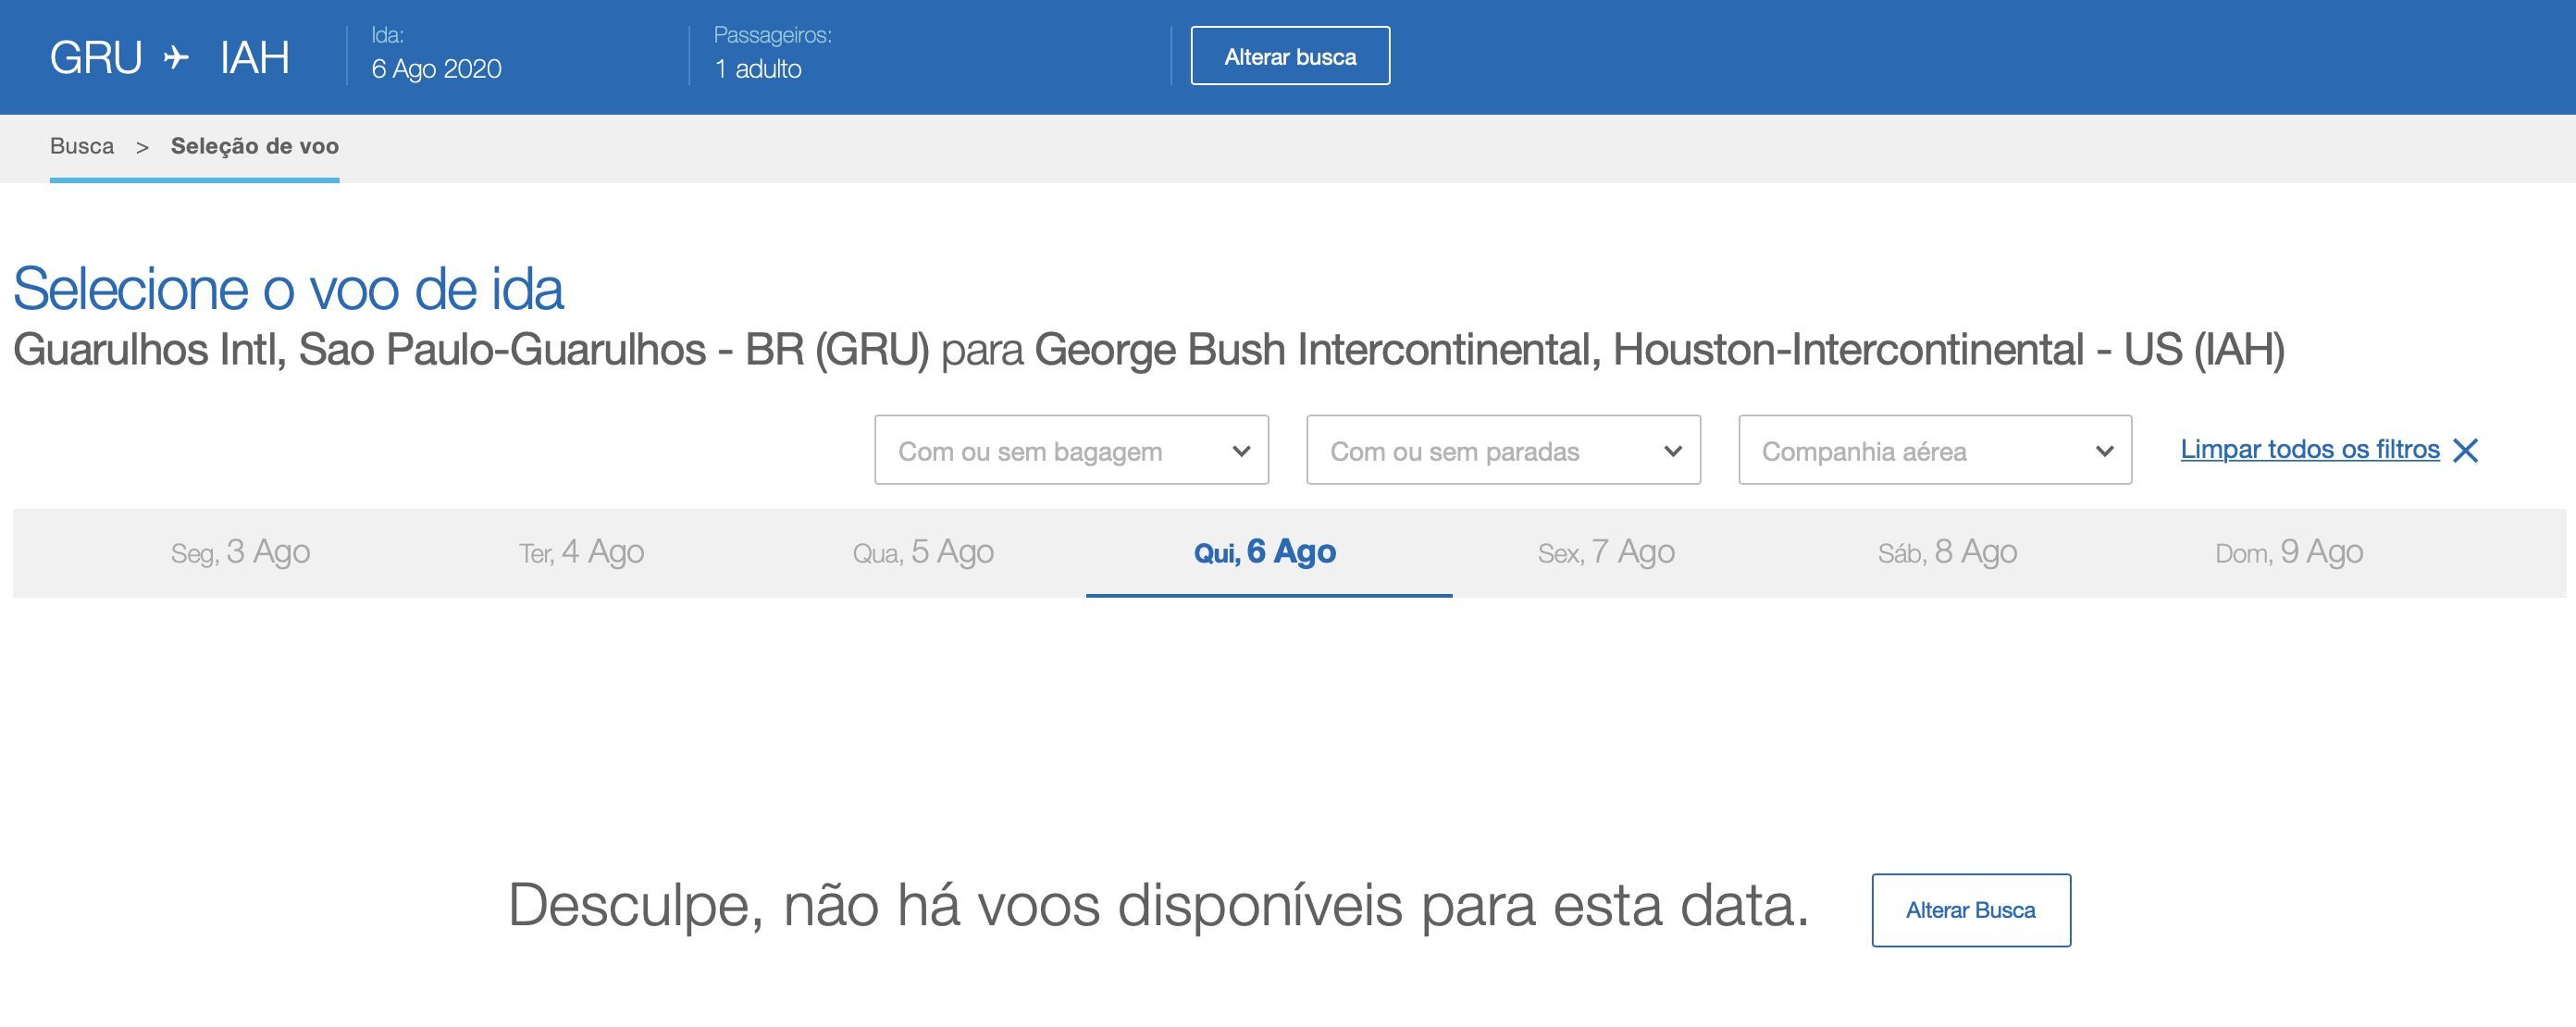This screenshot has width=2576, height=1027.
Task: Go back to Busca breadcrumb
Action: click(82, 146)
